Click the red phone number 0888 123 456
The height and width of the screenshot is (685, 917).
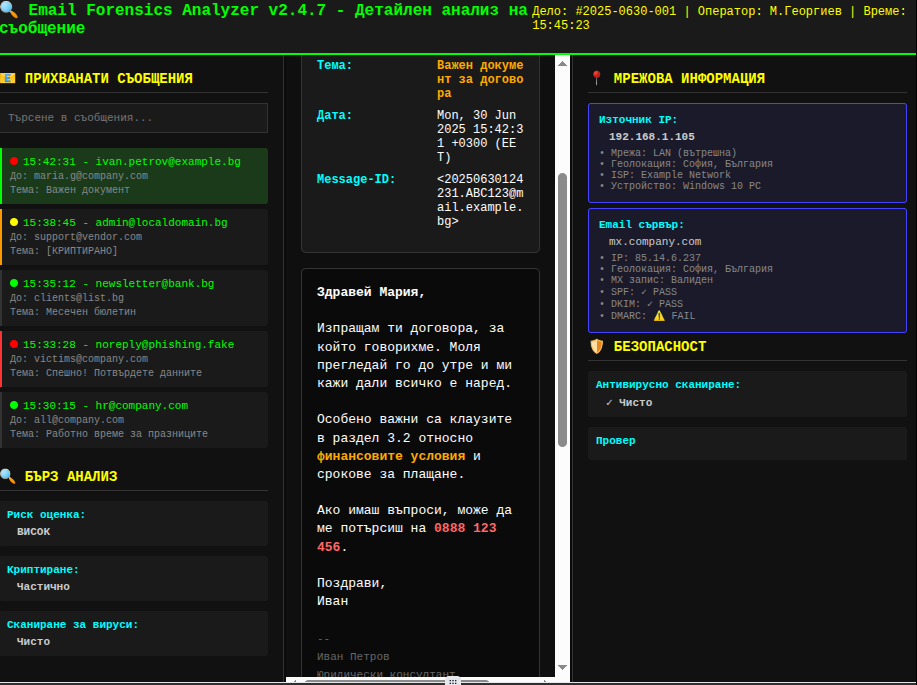(x=406, y=537)
